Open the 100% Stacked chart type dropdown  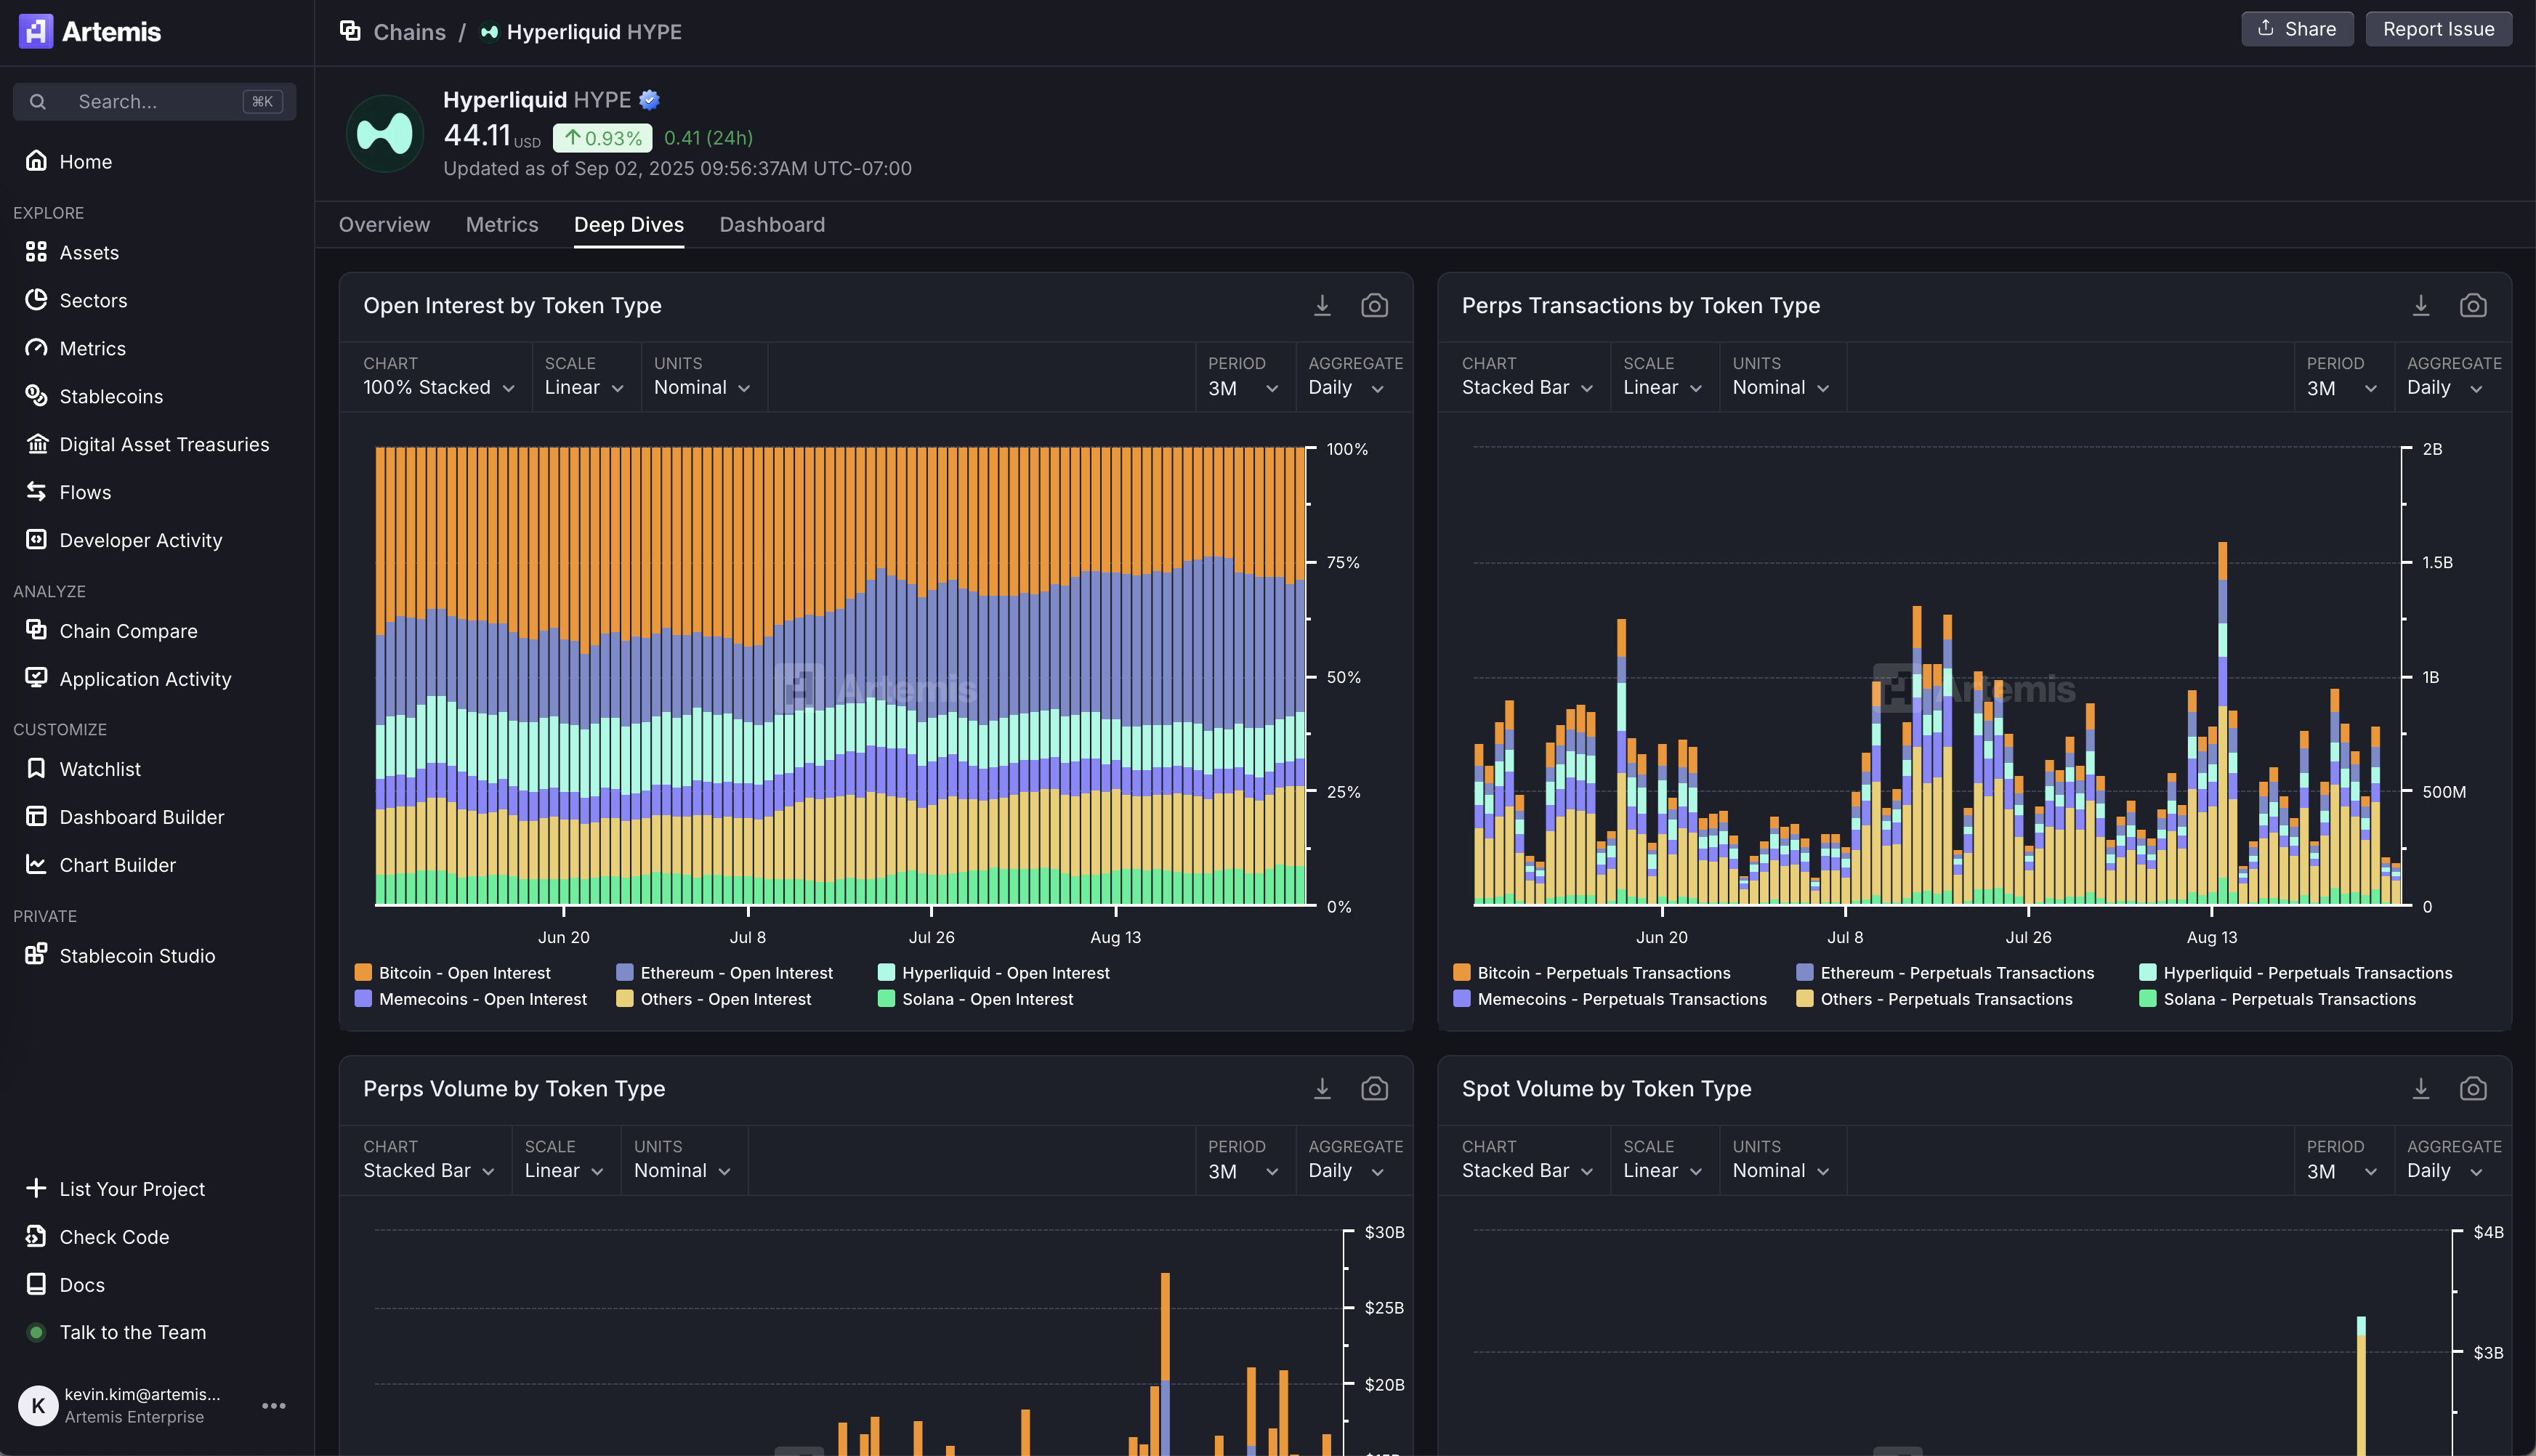point(439,387)
